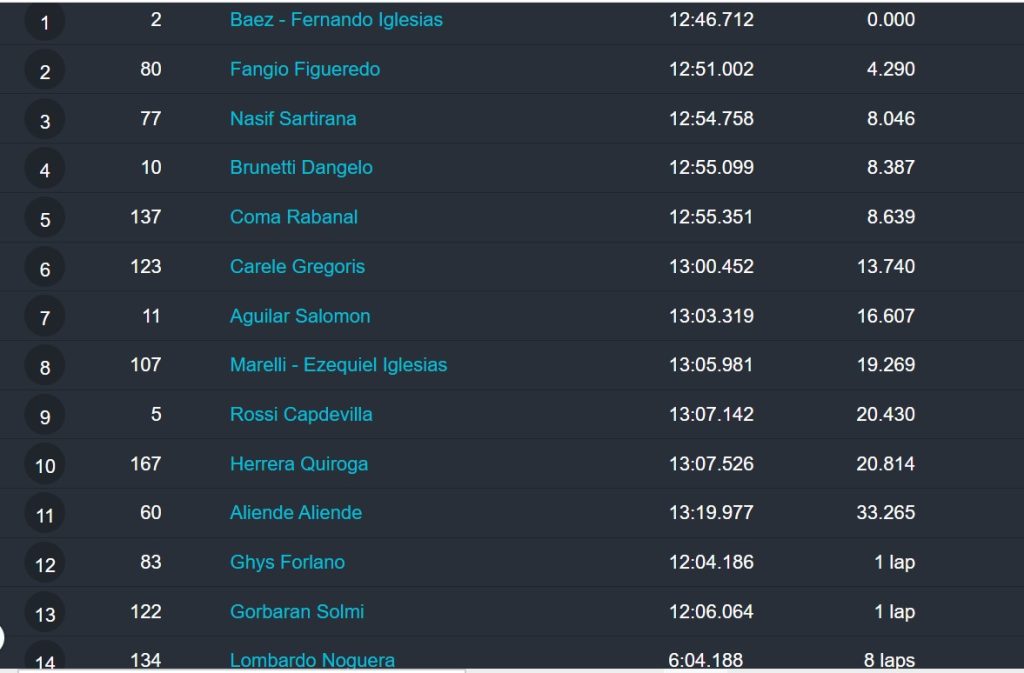Image resolution: width=1024 pixels, height=673 pixels.
Task: Click the Aliende Aliende name link
Action: (x=295, y=513)
